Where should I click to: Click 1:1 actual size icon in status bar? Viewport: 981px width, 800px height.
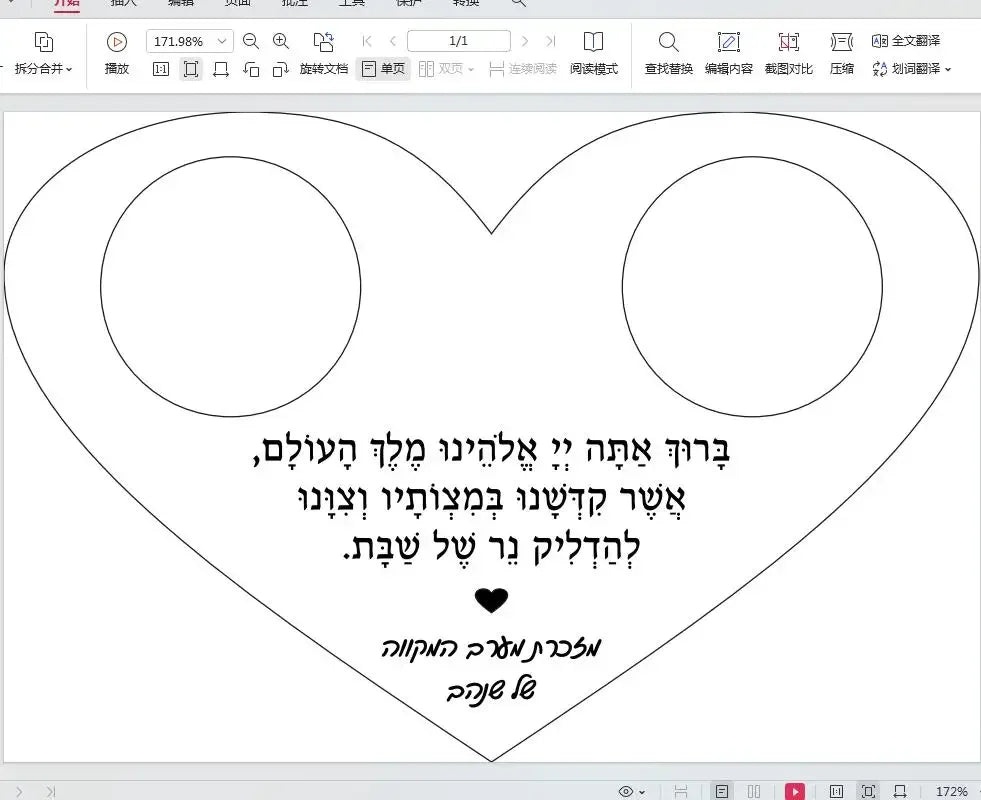836,791
